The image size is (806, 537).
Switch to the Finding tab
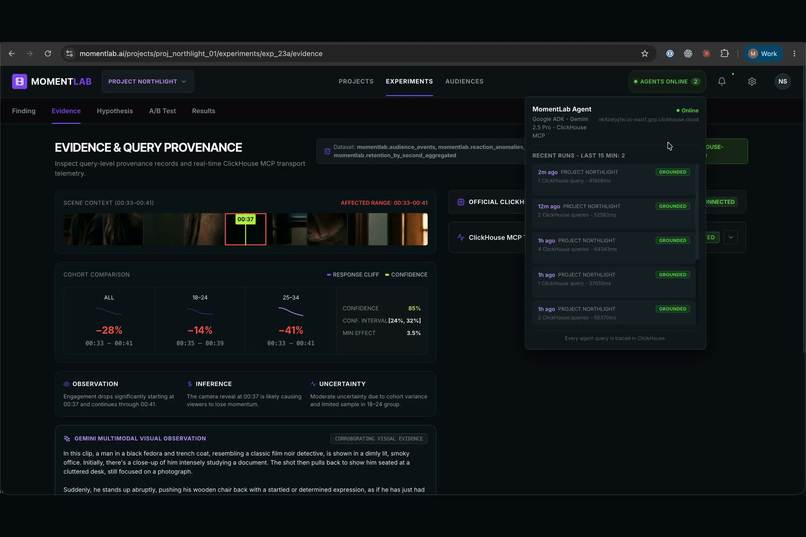[24, 111]
